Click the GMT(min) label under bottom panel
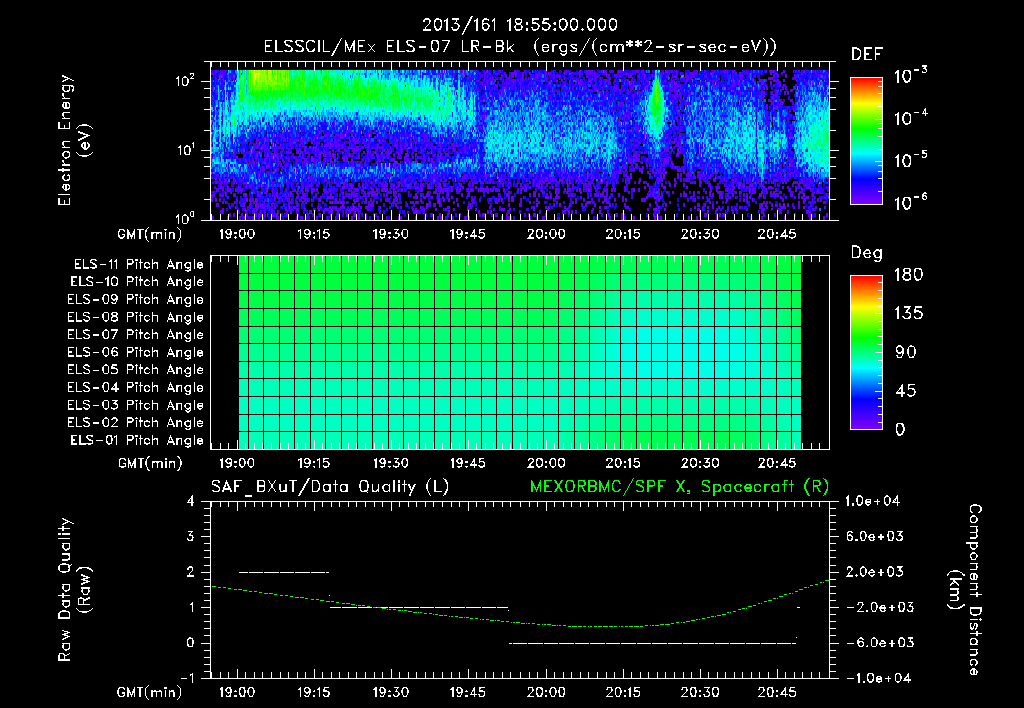This screenshot has height=708, width=1024. click(x=149, y=692)
